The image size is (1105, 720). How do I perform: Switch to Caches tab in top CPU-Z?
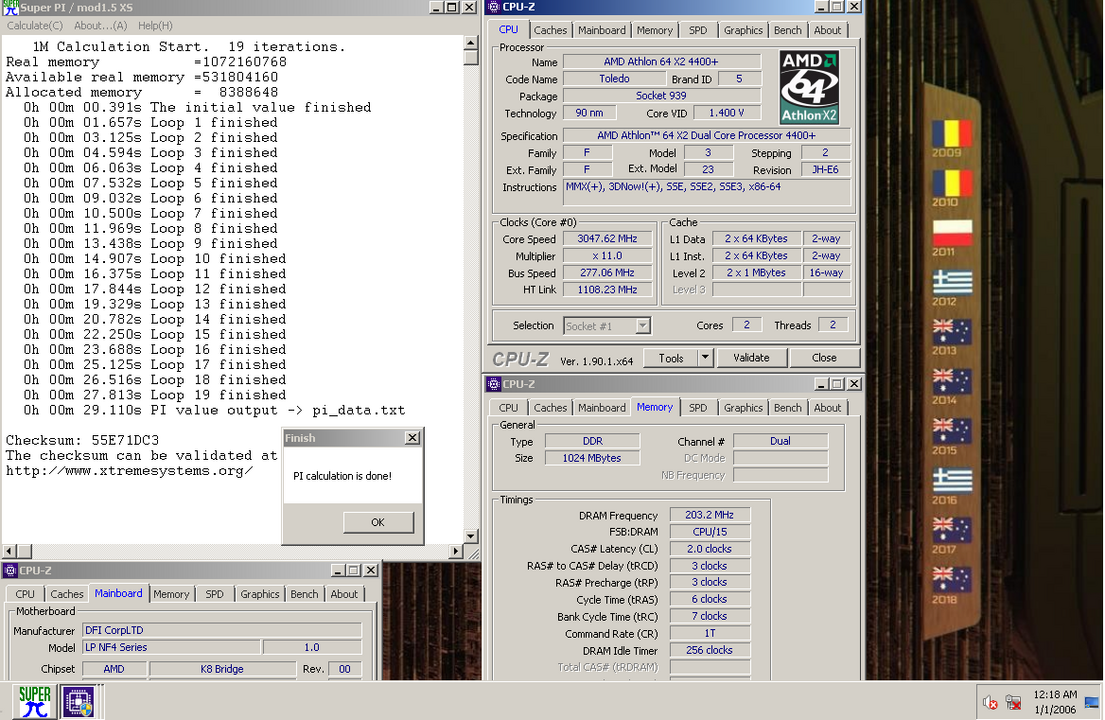550,30
